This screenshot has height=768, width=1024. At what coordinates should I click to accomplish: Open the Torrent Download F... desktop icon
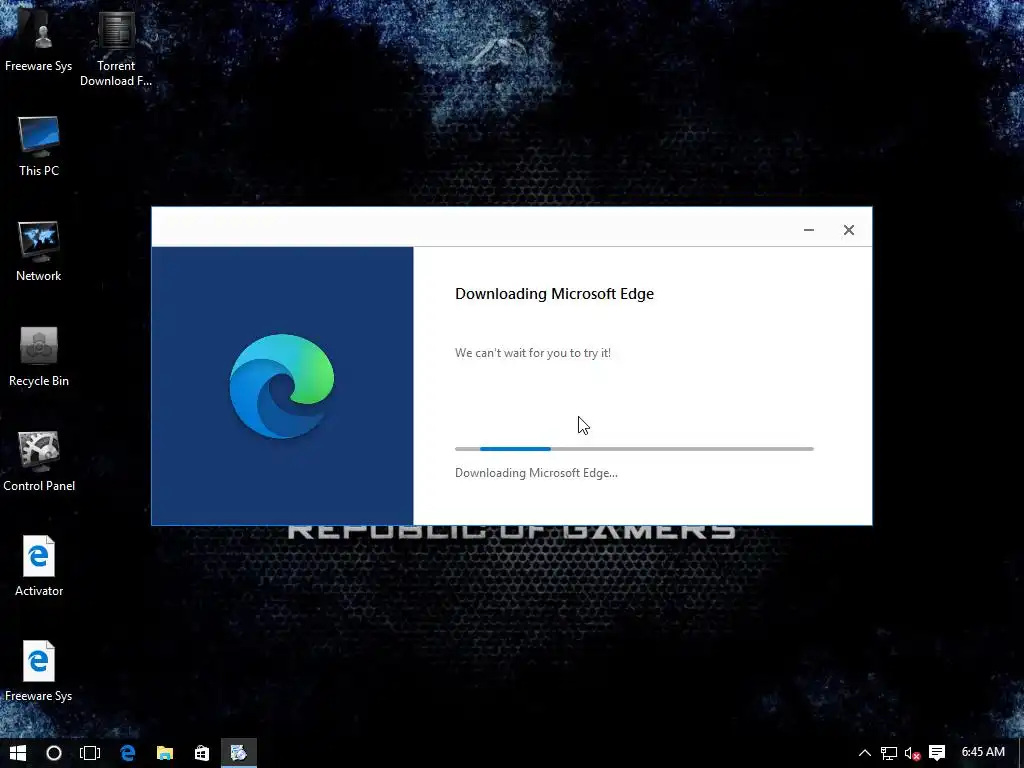click(116, 46)
